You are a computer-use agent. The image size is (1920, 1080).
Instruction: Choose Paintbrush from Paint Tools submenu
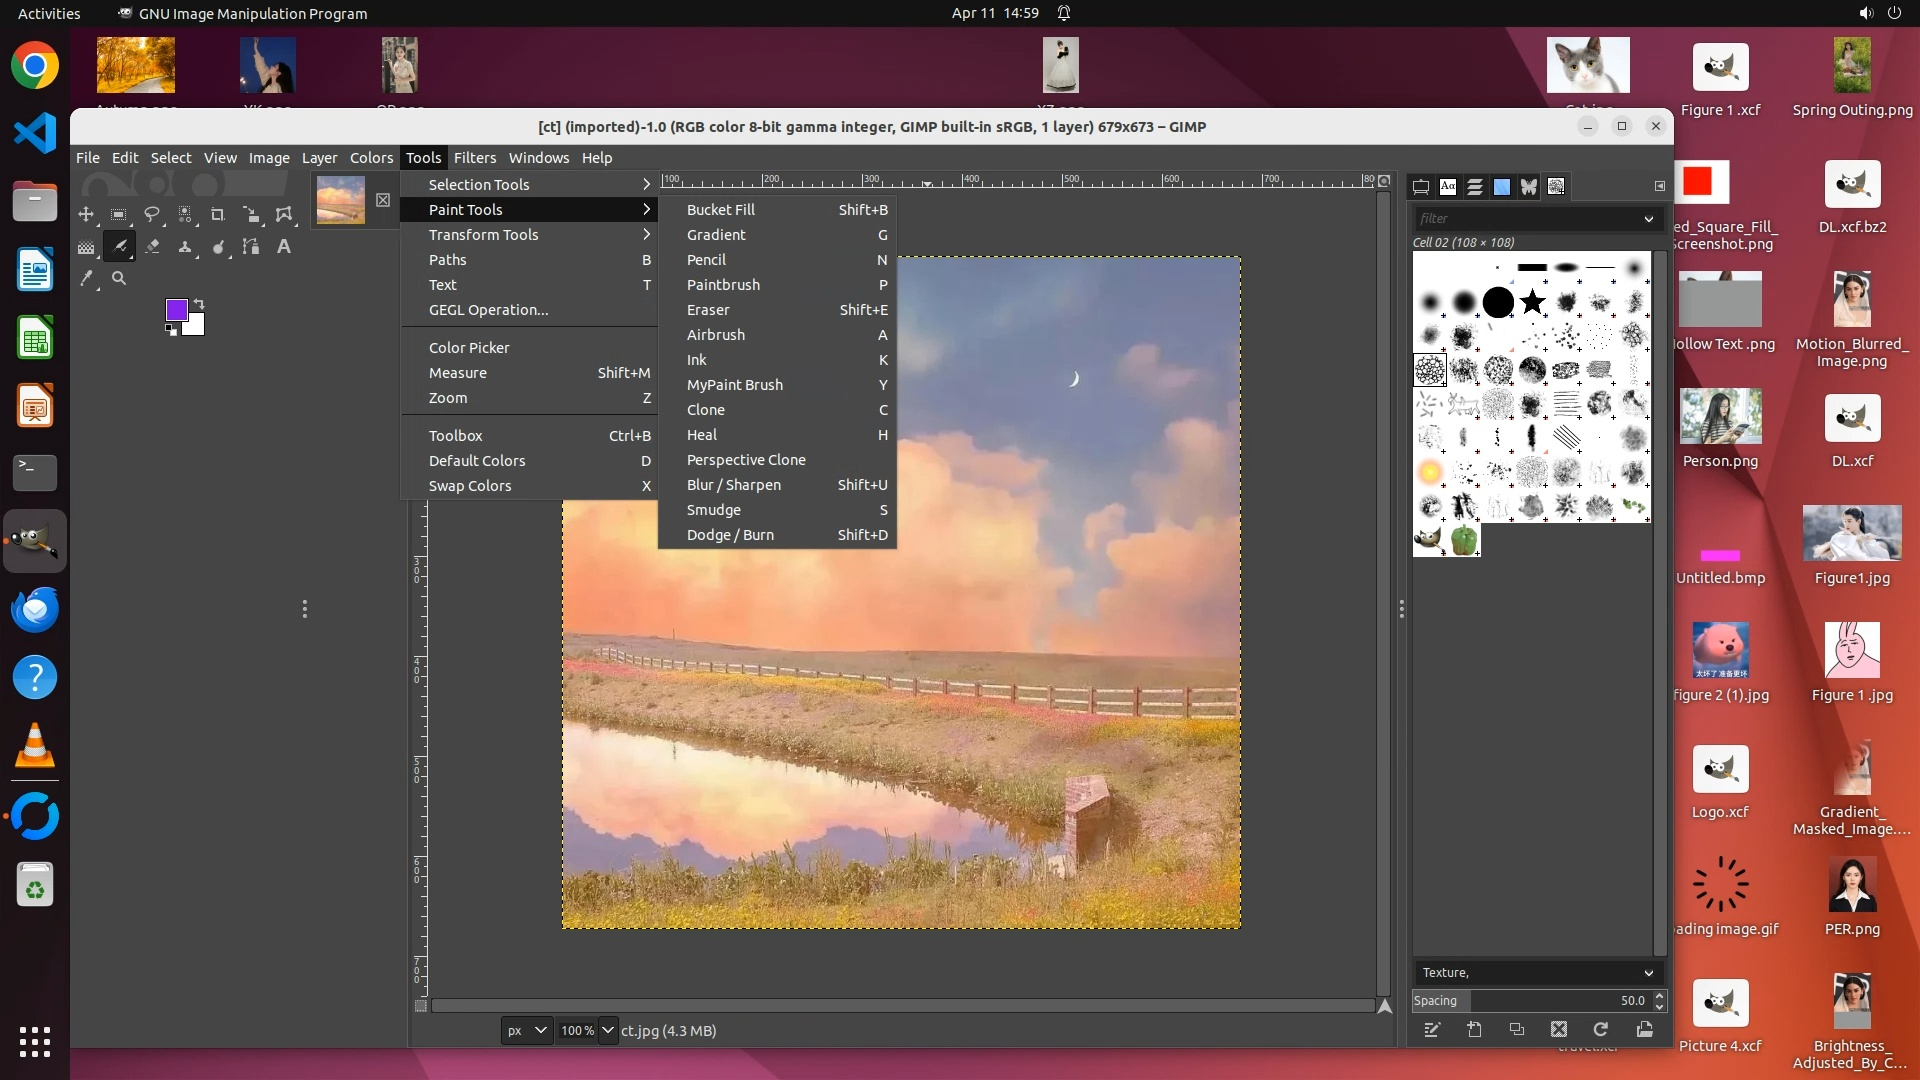coord(723,285)
